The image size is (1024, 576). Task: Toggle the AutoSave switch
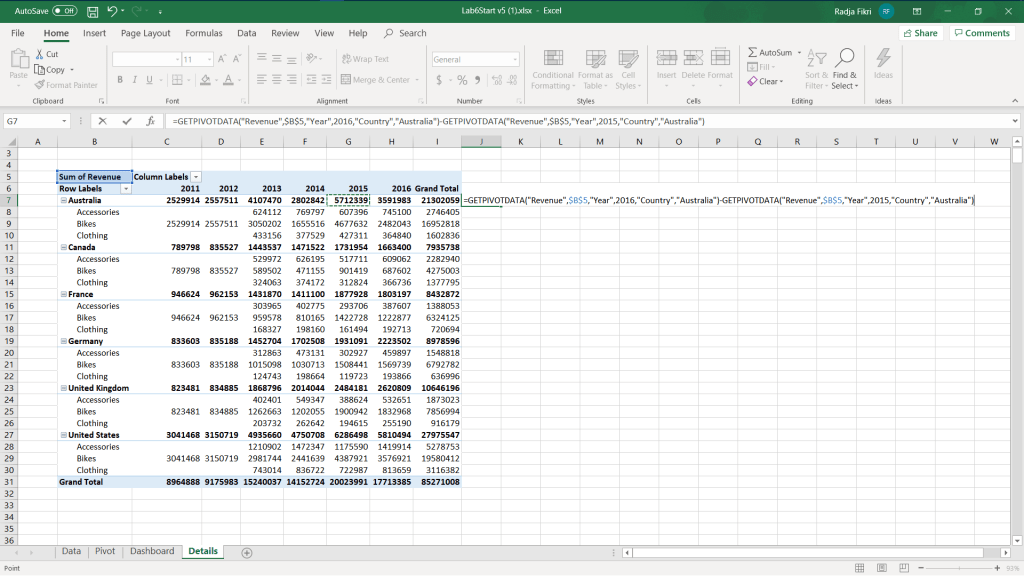click(x=64, y=10)
